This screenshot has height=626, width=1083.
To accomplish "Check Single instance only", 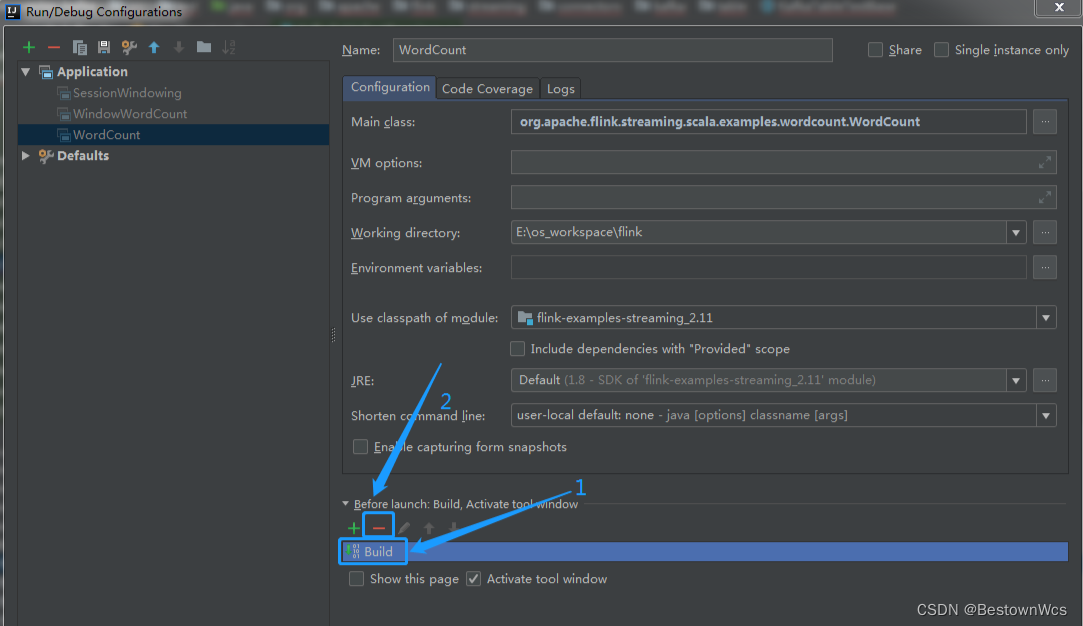I will (940, 49).
